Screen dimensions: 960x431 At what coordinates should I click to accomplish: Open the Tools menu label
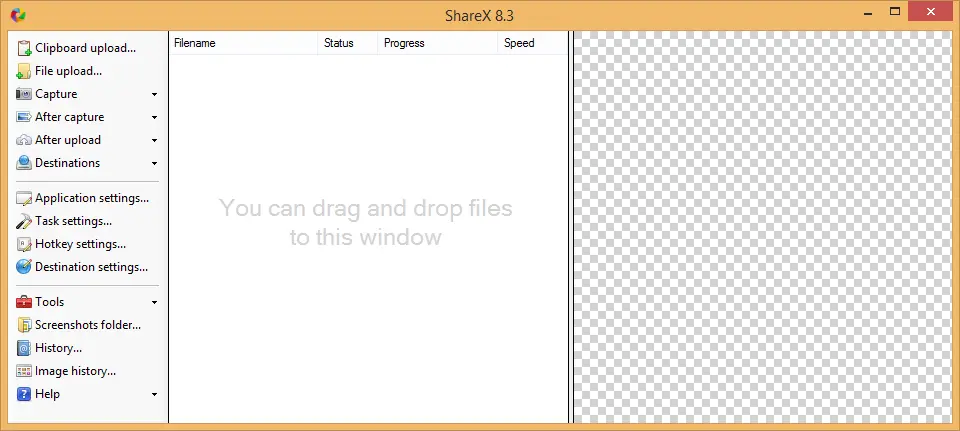click(50, 302)
